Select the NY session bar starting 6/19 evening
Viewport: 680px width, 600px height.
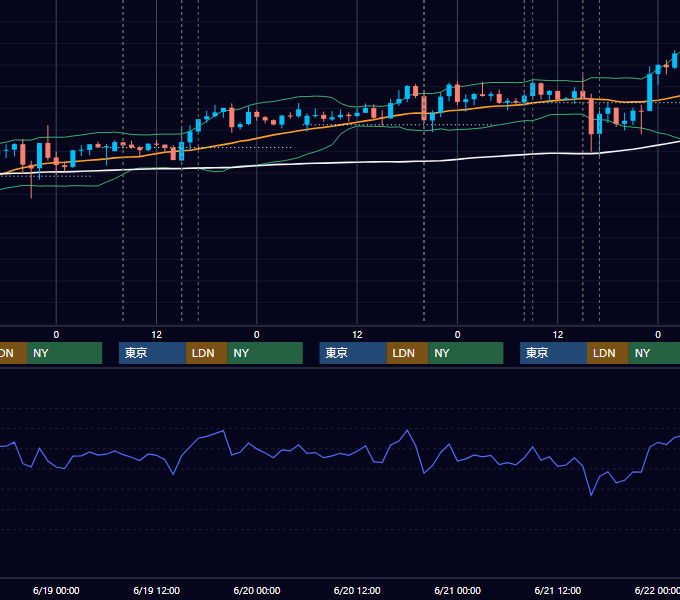click(x=265, y=353)
